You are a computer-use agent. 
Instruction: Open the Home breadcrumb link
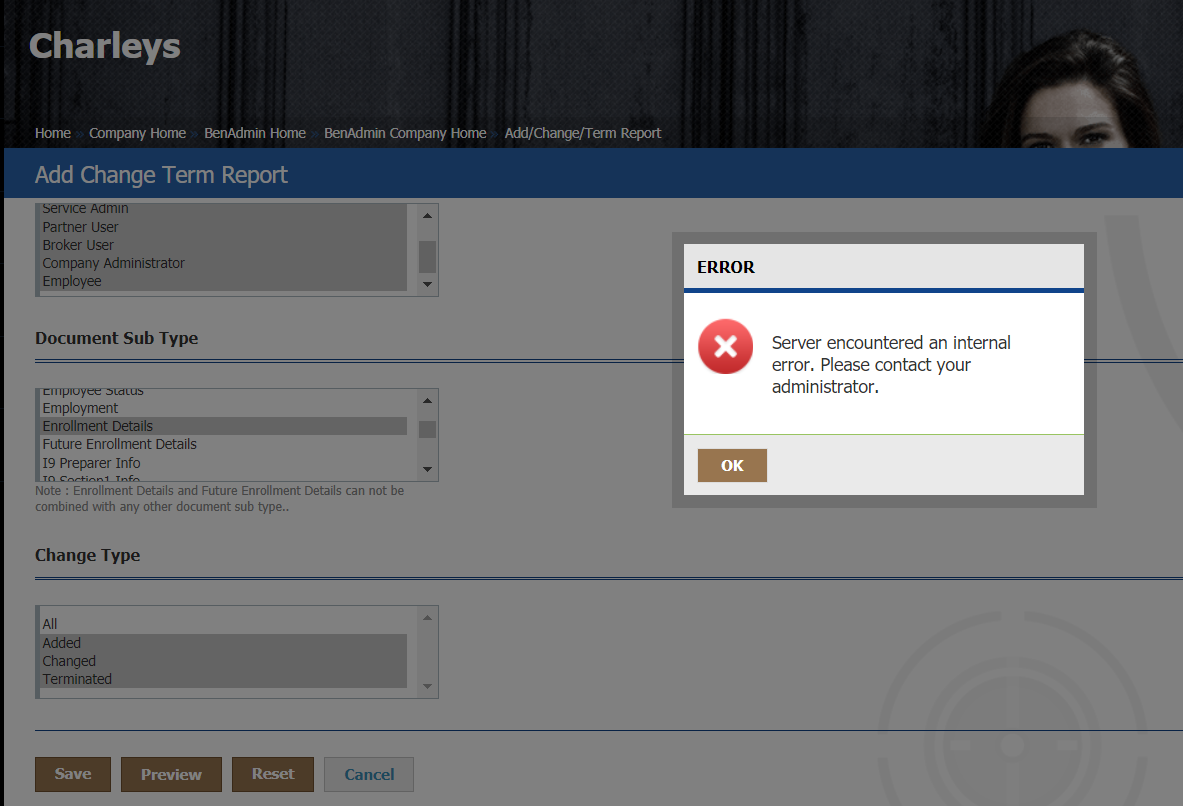click(x=53, y=133)
